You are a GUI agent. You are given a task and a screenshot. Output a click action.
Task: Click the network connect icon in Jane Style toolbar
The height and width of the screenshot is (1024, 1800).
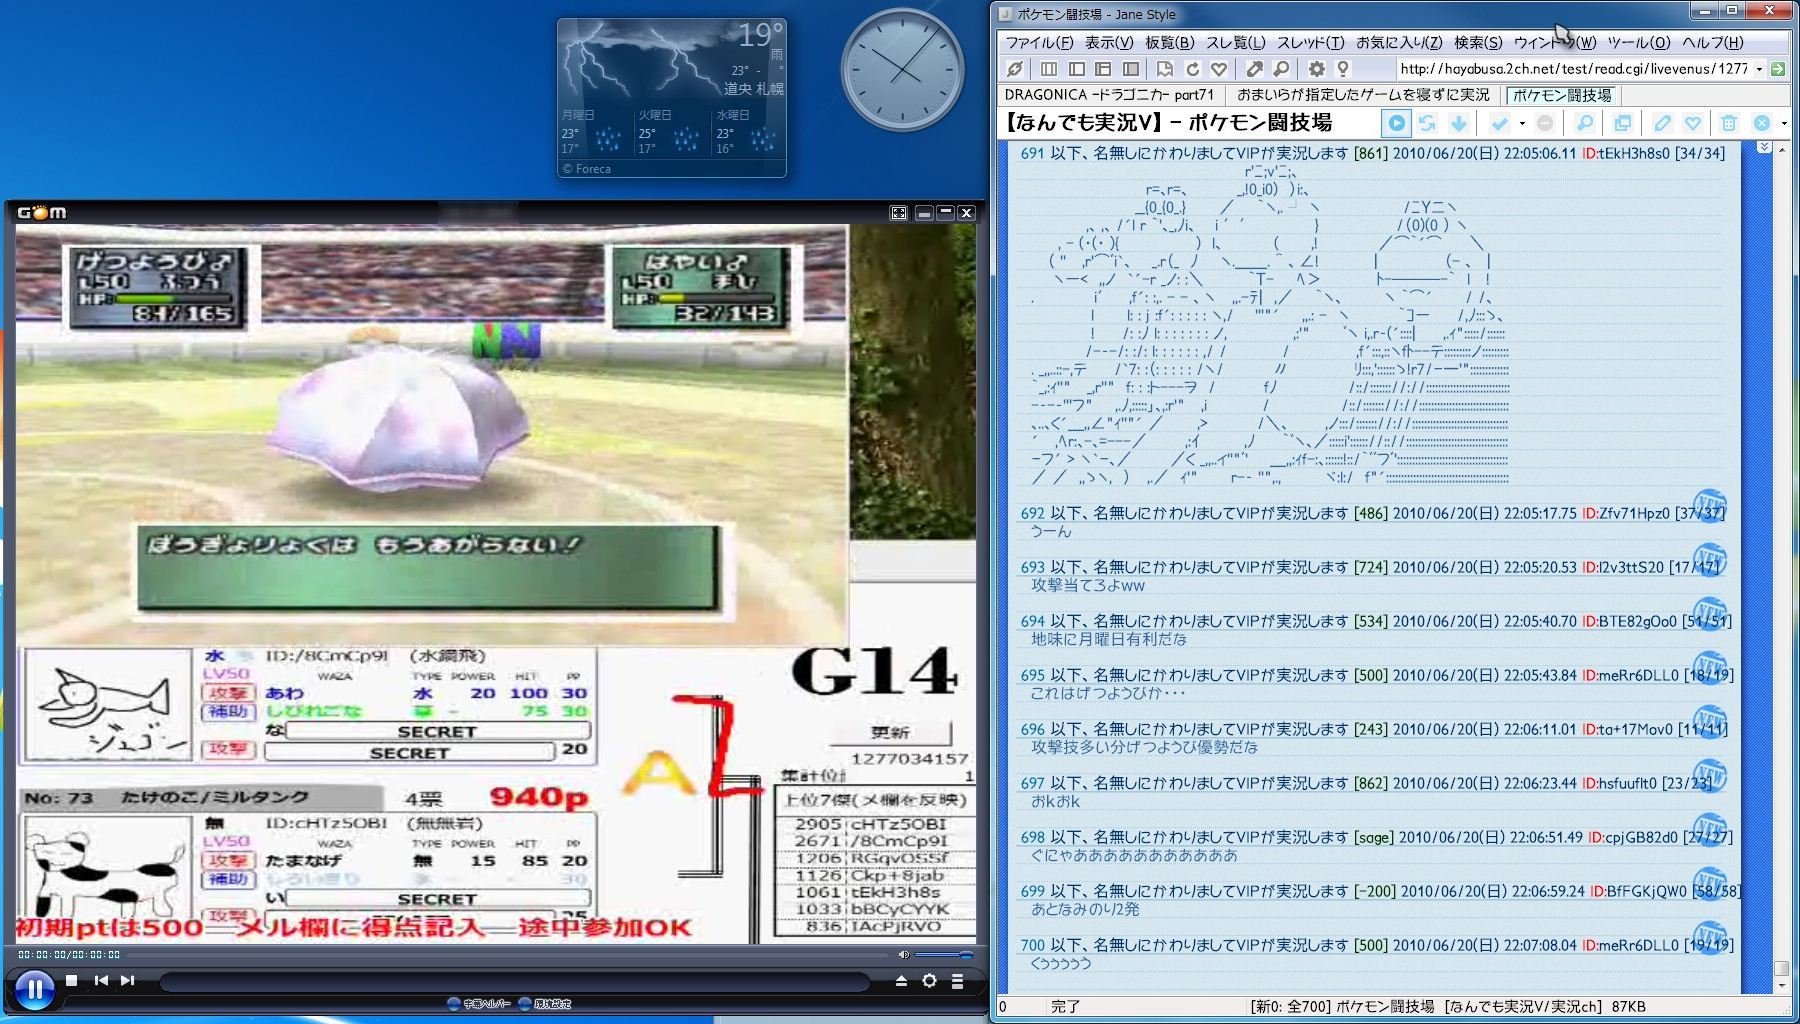(x=1014, y=69)
